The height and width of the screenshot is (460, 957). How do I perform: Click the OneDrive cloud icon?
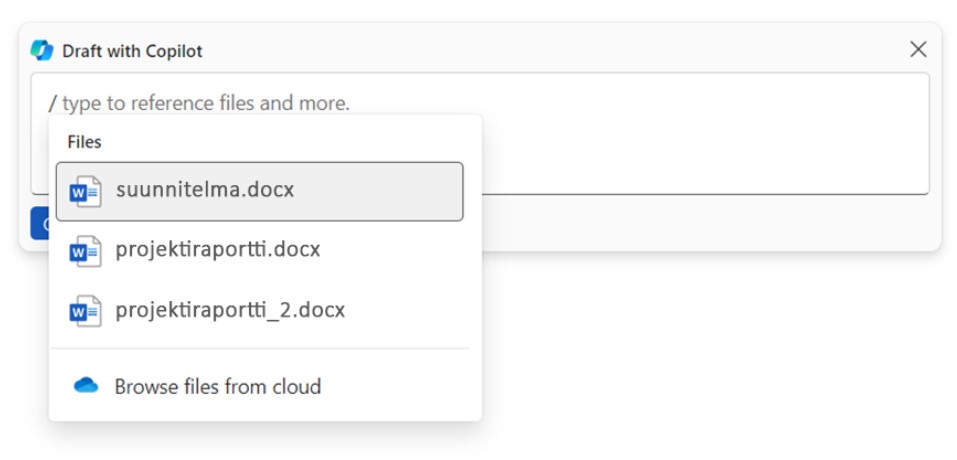(x=87, y=386)
